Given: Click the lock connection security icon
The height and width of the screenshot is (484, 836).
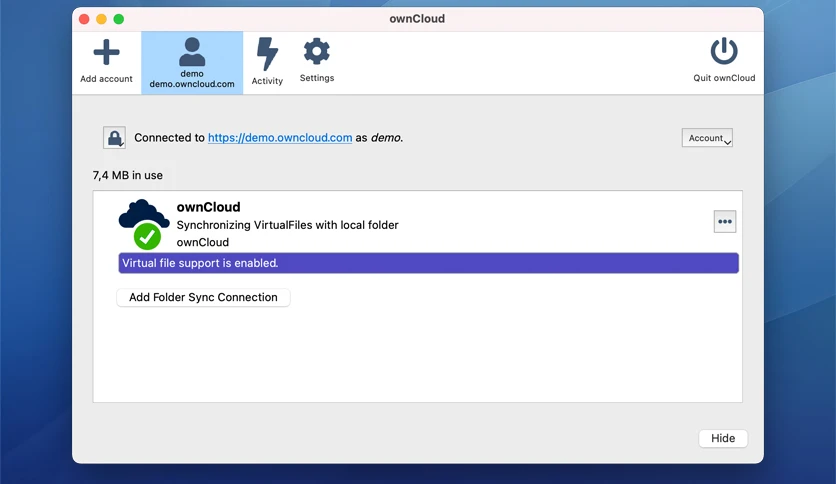Looking at the screenshot, I should (115, 138).
